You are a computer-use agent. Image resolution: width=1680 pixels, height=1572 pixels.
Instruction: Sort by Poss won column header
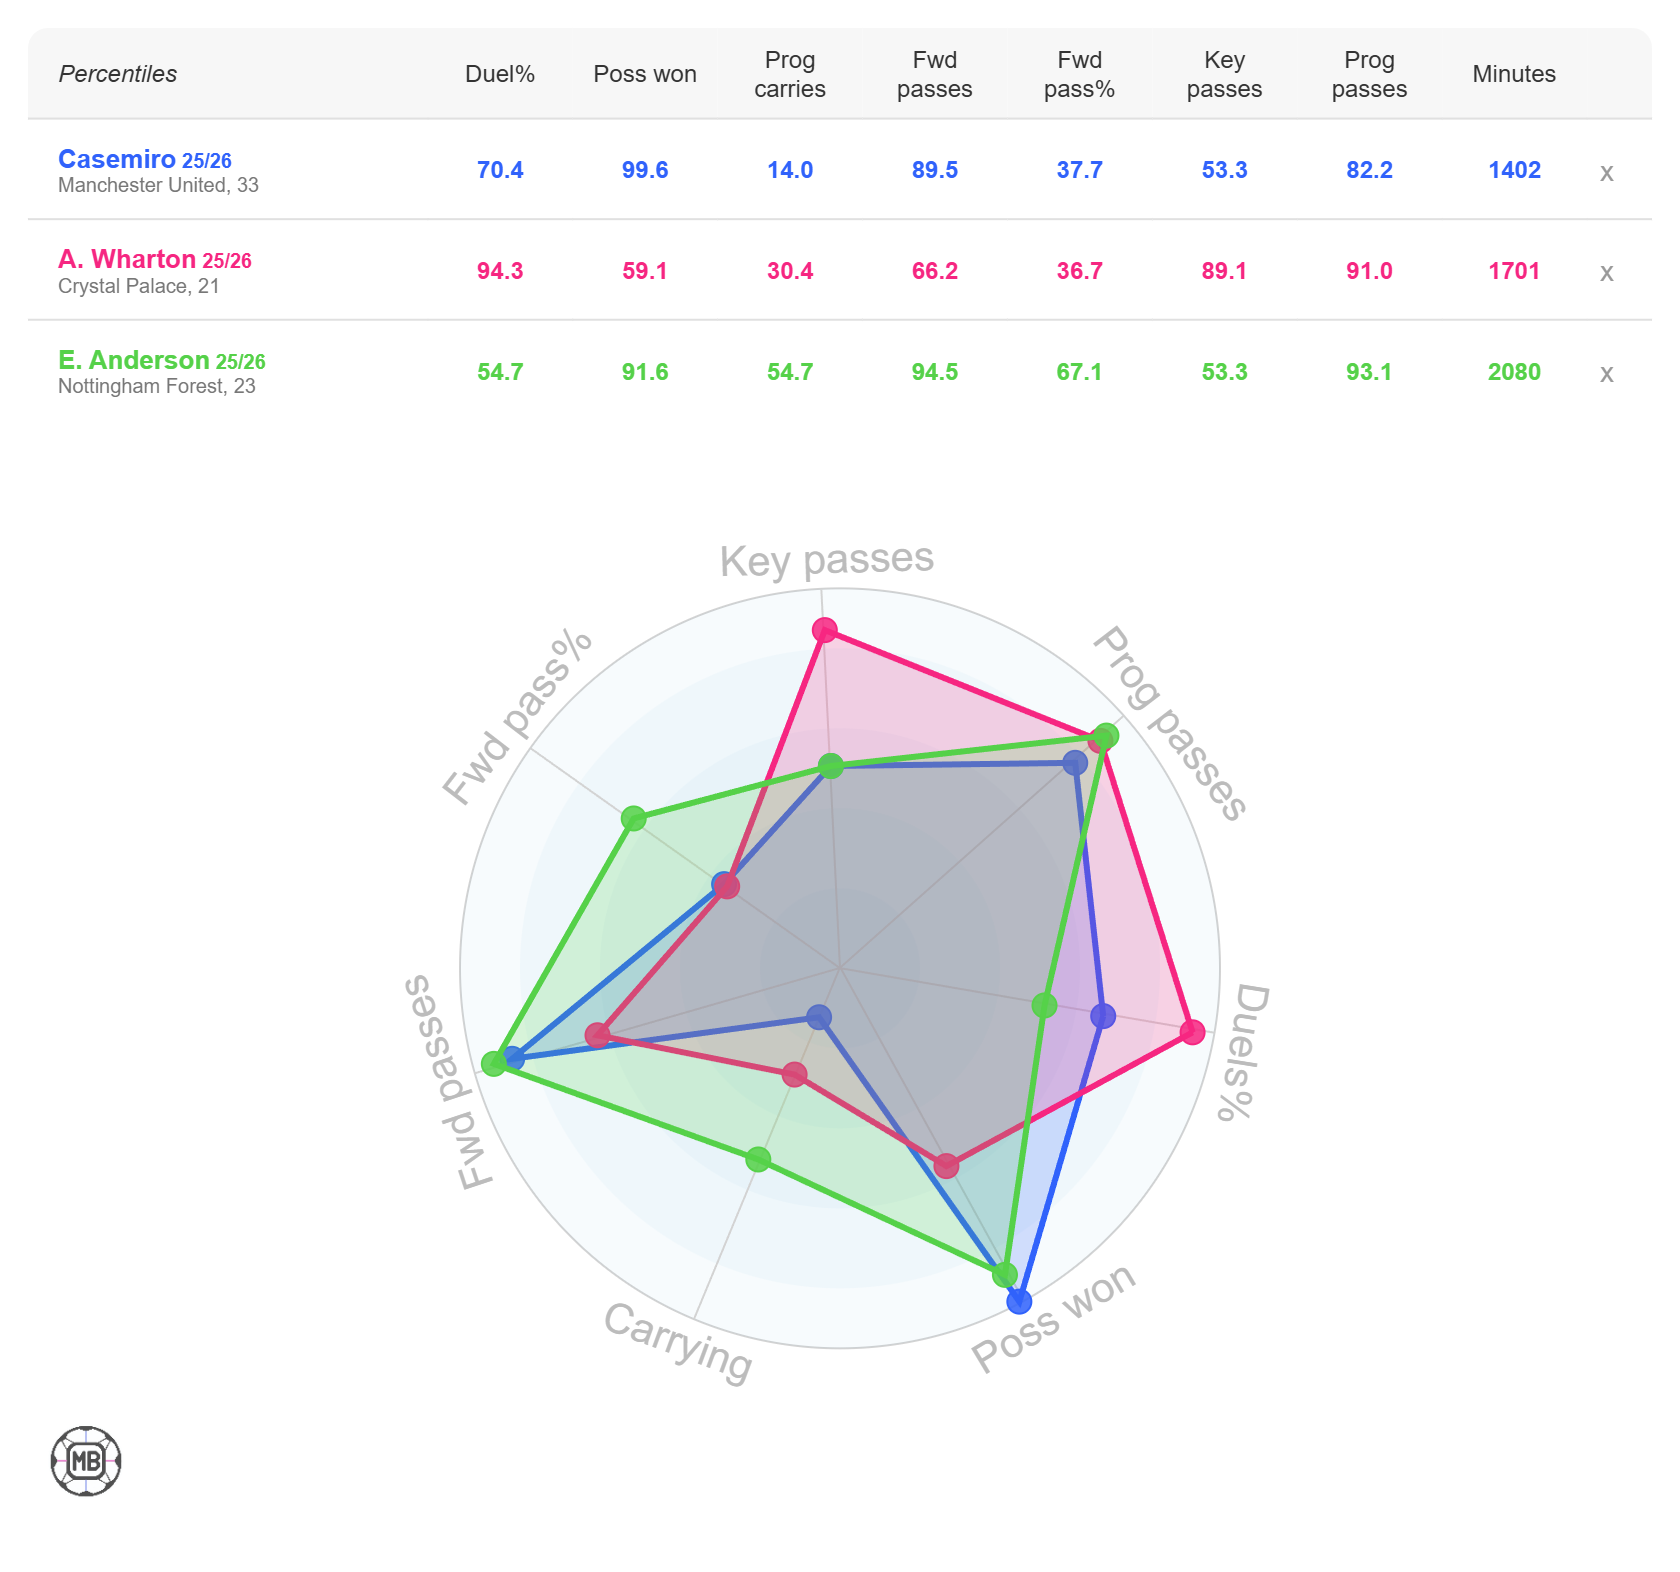coord(645,74)
